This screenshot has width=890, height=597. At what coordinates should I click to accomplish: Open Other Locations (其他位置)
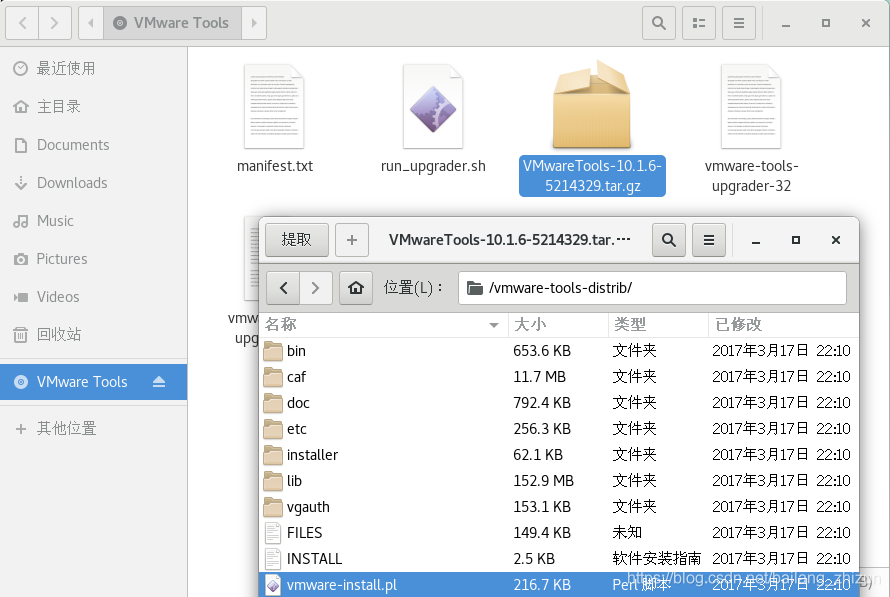point(94,428)
